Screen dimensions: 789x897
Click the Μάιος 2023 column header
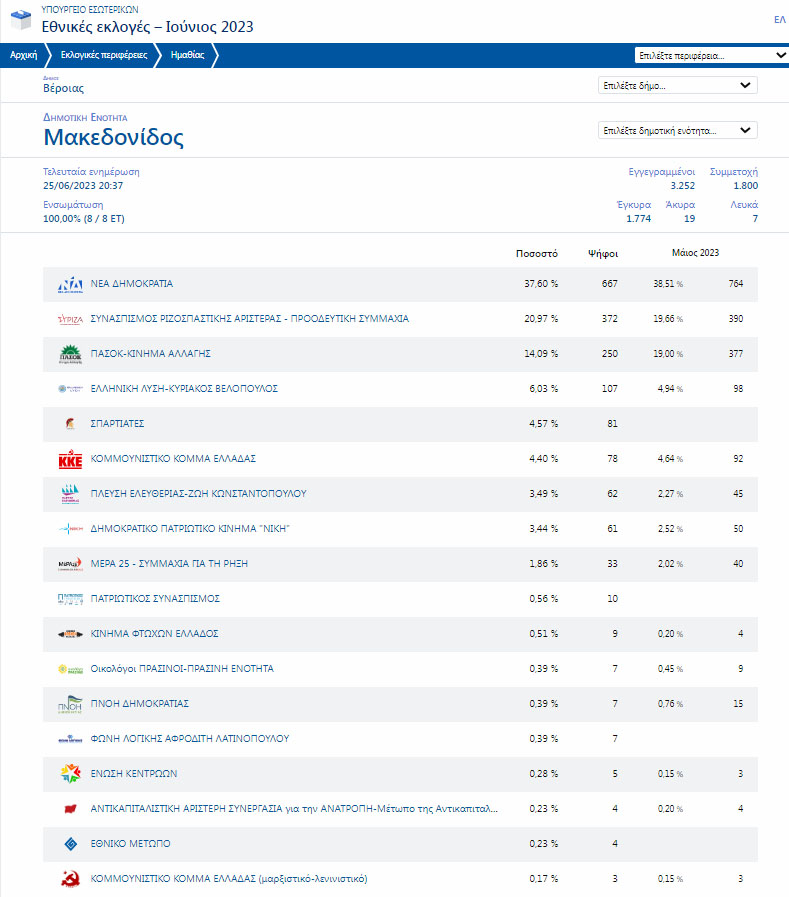point(695,253)
